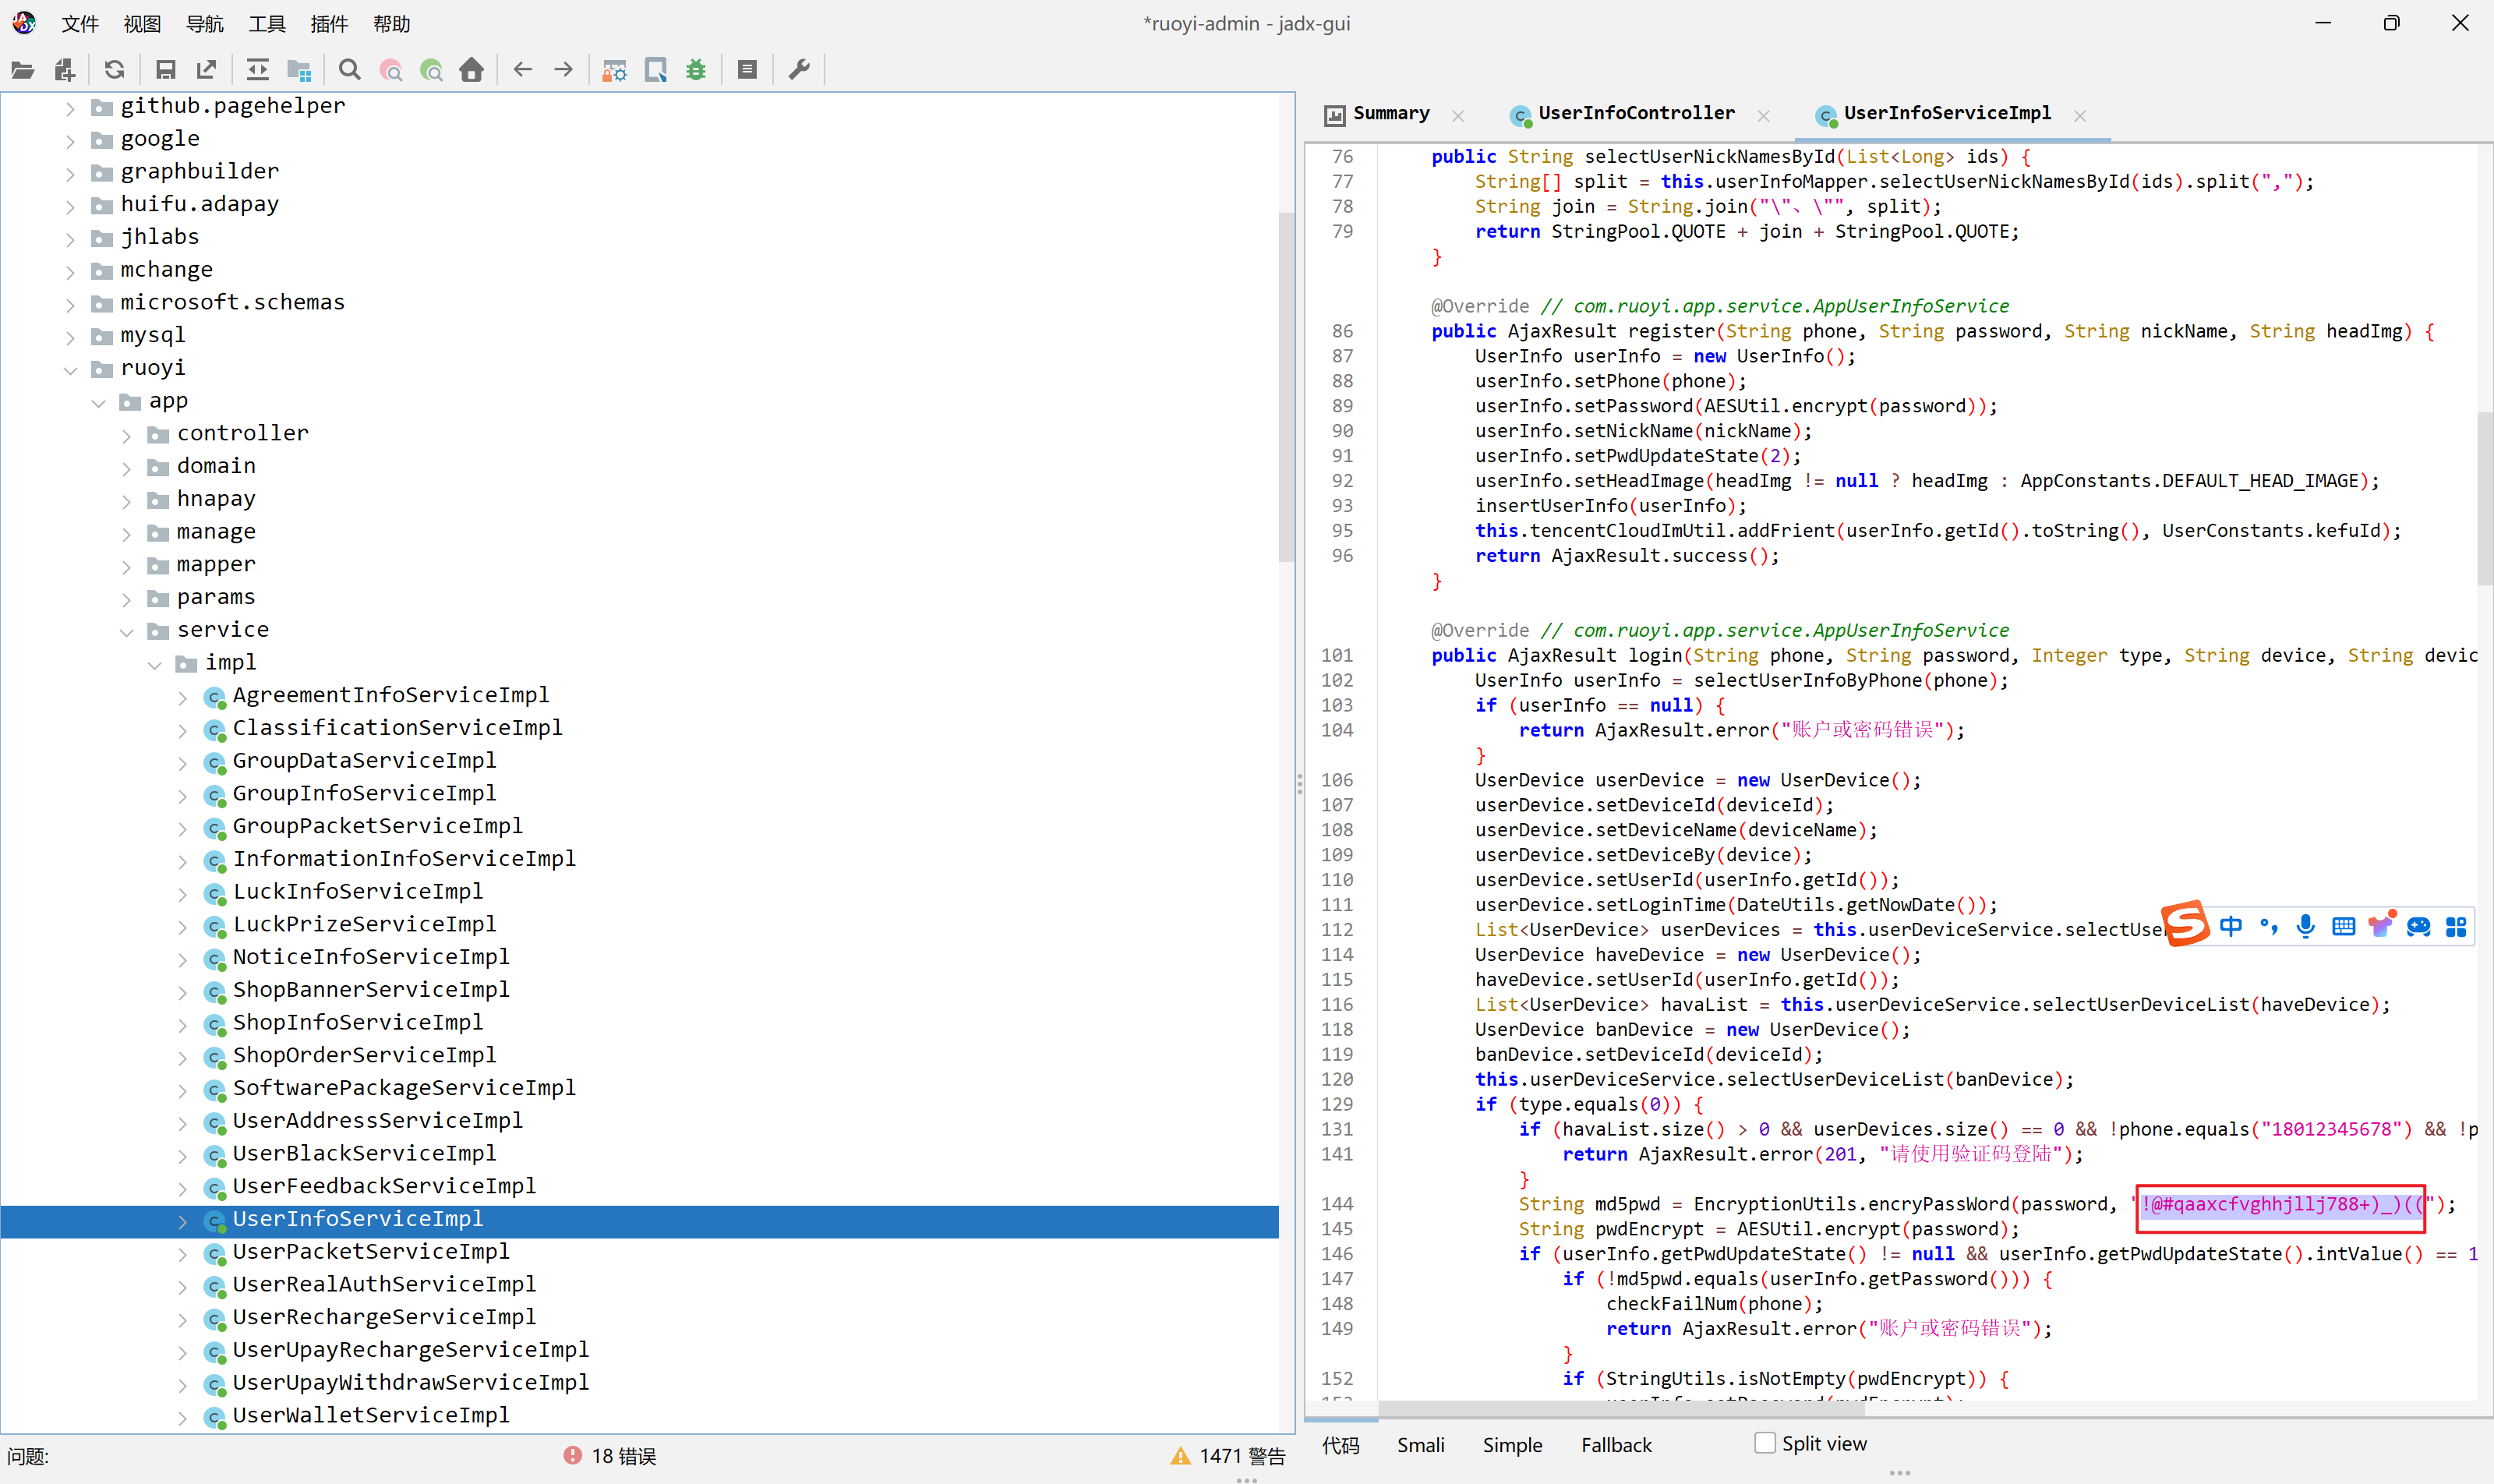Close the Summary tab
Image resolution: width=2494 pixels, height=1484 pixels.
(x=1458, y=116)
